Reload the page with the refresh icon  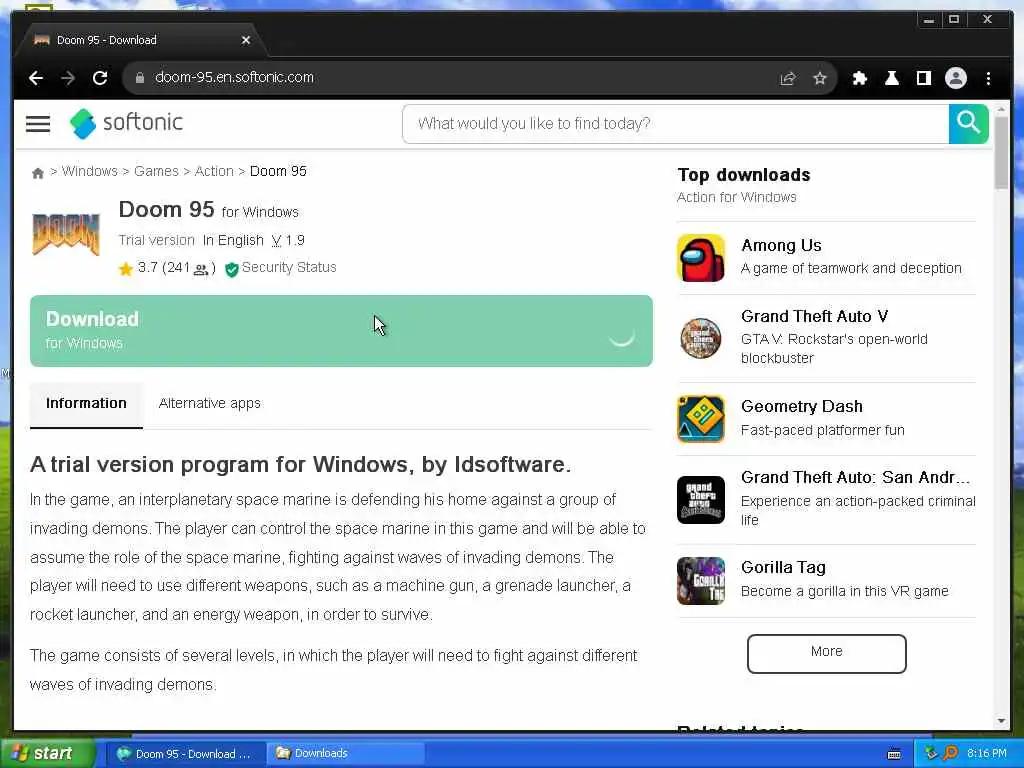(x=100, y=78)
